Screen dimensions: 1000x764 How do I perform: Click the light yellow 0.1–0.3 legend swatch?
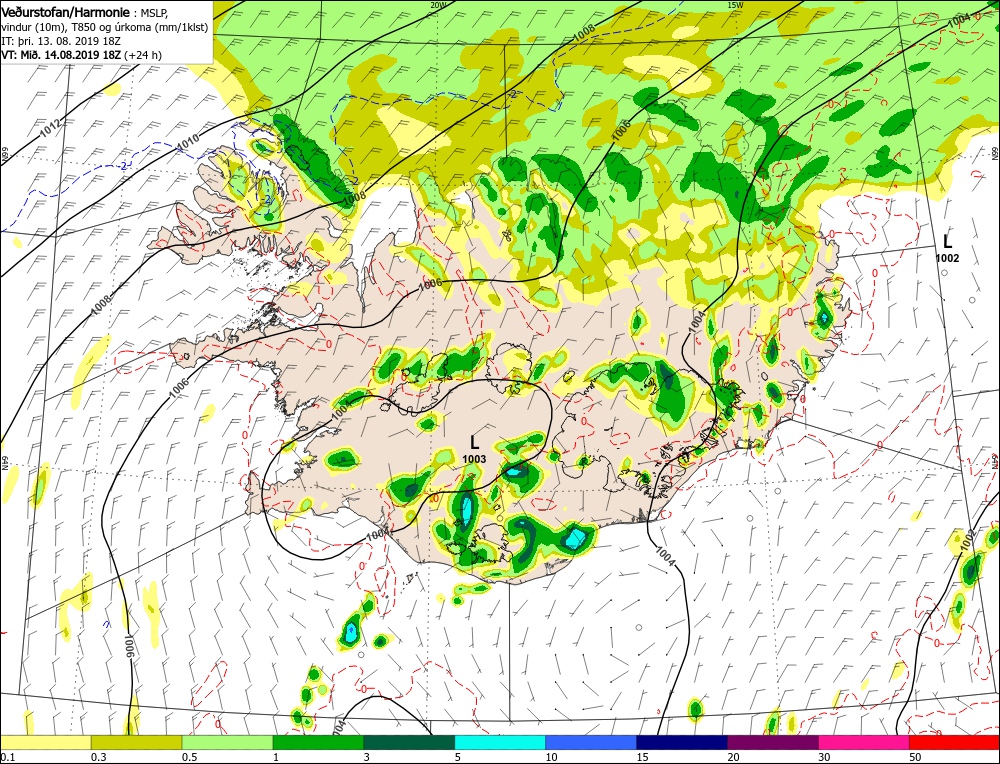[45, 742]
